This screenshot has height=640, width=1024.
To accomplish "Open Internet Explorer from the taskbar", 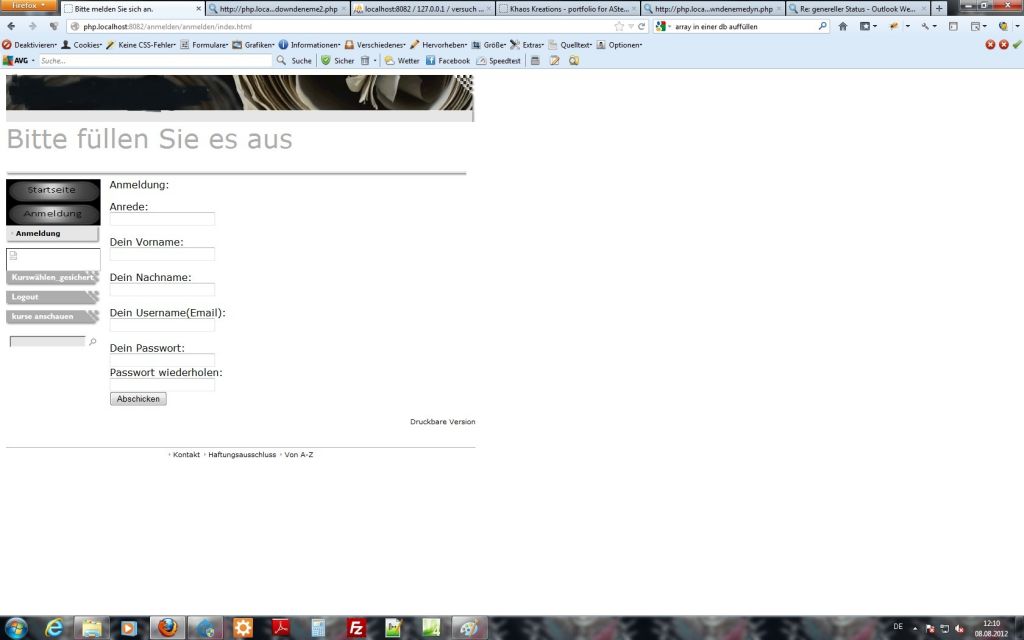I will pyautogui.click(x=54, y=628).
